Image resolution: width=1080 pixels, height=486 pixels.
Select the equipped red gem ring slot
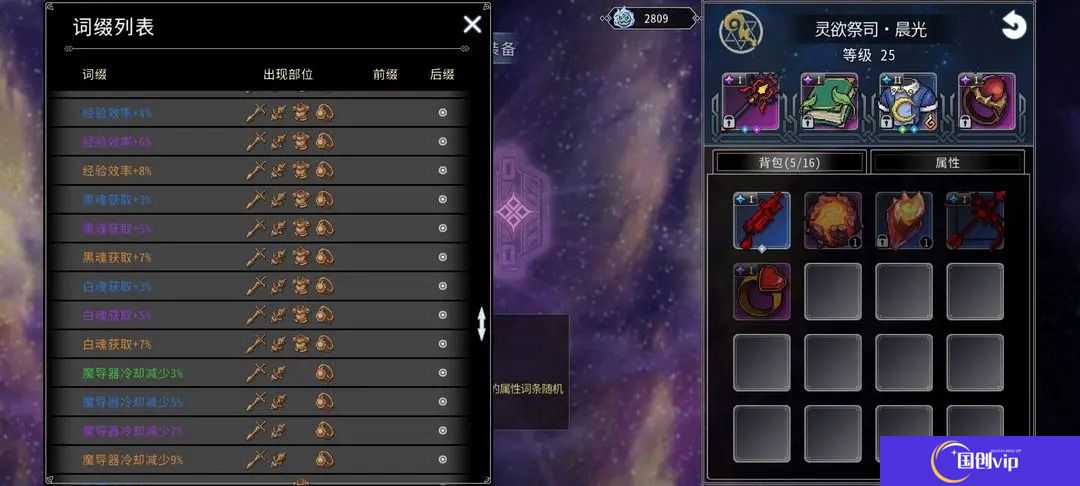click(x=986, y=102)
